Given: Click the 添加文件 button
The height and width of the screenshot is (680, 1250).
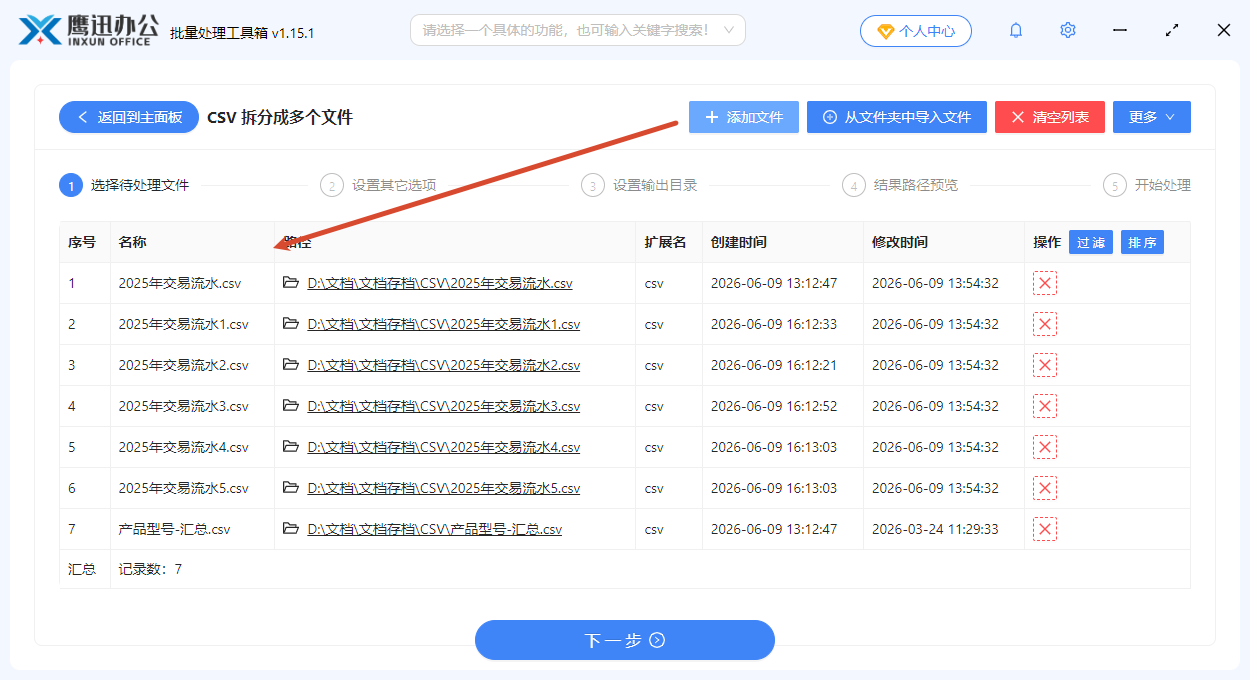Looking at the screenshot, I should (744, 117).
